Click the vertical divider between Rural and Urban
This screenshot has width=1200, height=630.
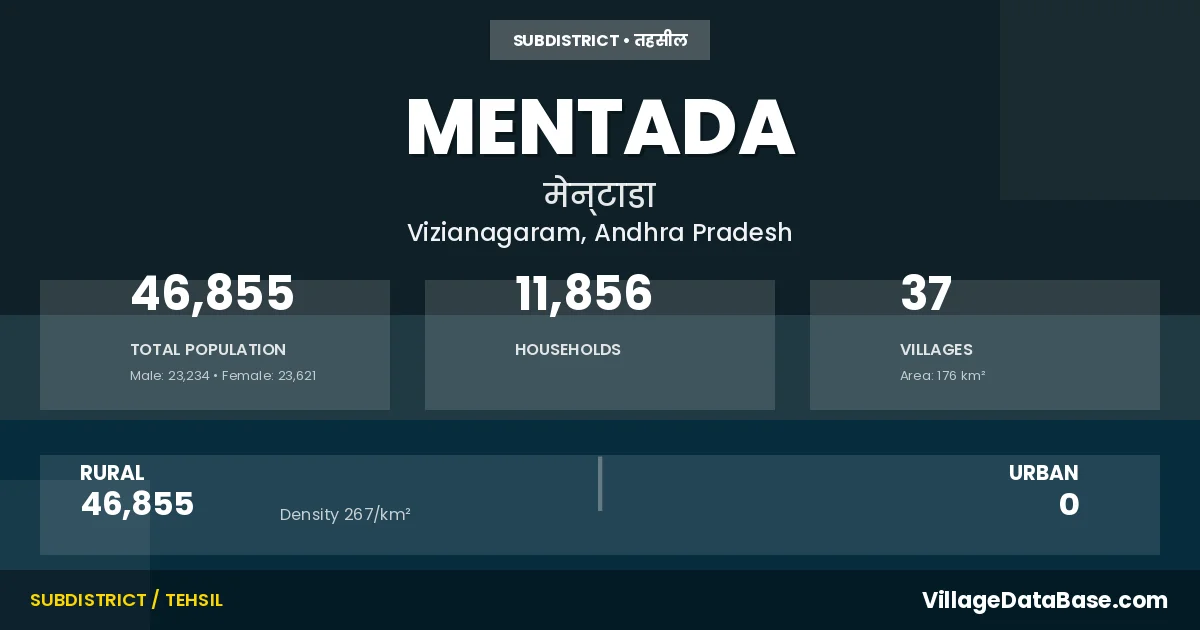pos(600,484)
